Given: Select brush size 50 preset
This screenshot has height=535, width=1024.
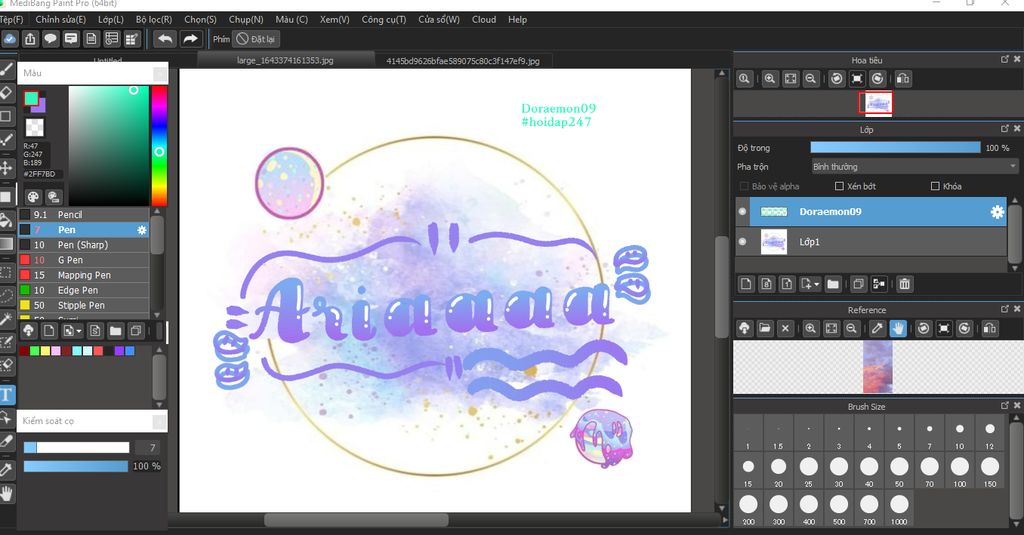Looking at the screenshot, I should (899, 472).
